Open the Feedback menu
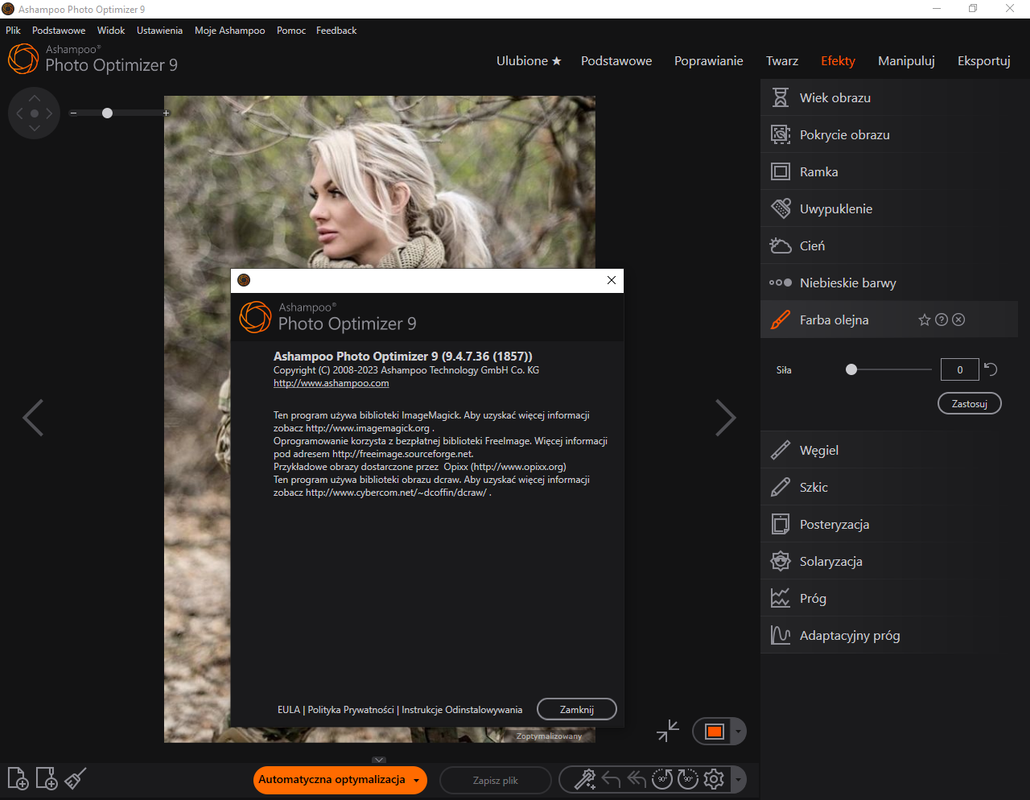Viewport: 1030px width, 800px height. coord(336,30)
